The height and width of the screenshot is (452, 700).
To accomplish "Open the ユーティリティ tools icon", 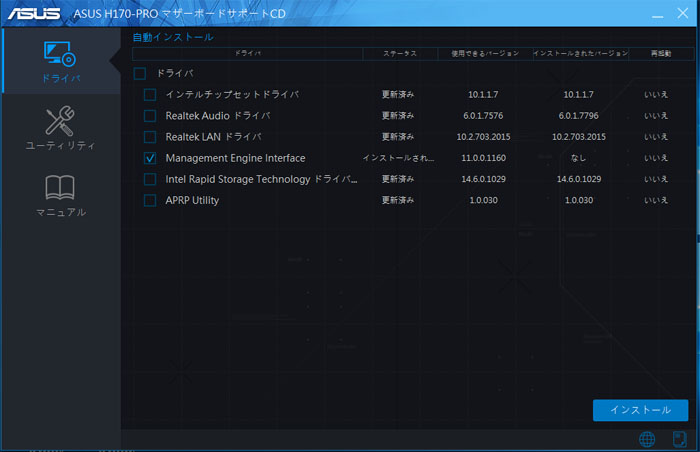I will (60, 121).
